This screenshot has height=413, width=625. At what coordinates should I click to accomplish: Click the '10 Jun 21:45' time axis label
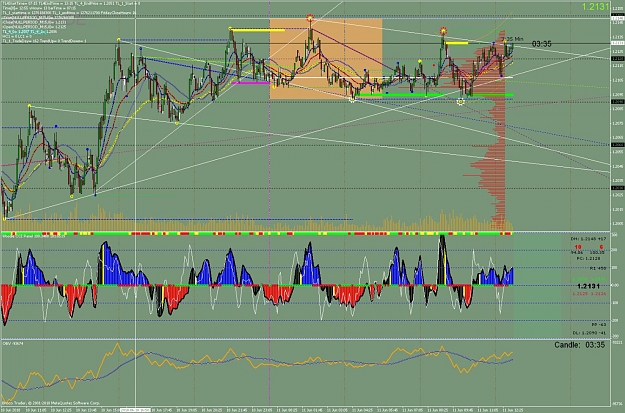click(x=236, y=409)
